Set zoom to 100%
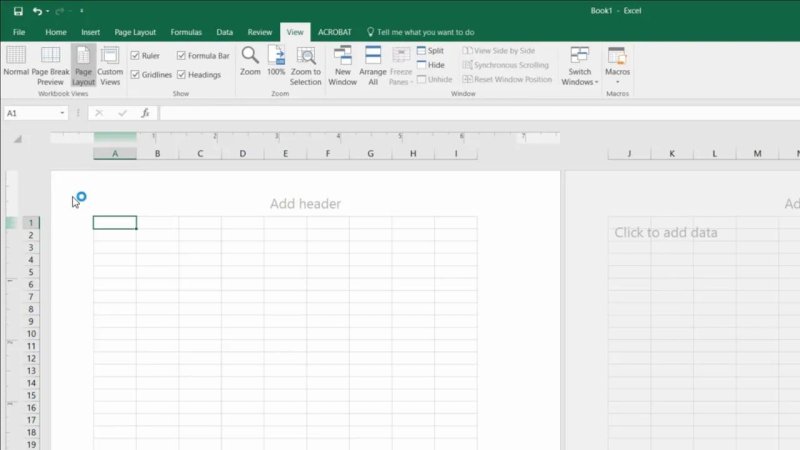 pyautogui.click(x=276, y=61)
